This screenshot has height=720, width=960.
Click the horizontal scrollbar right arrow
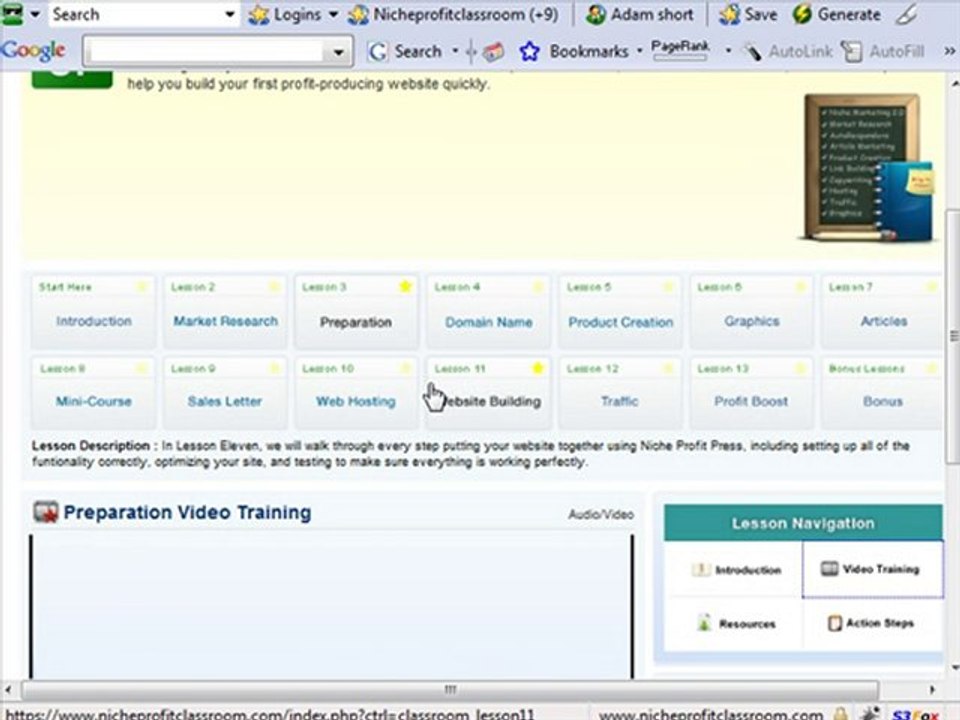click(932, 689)
